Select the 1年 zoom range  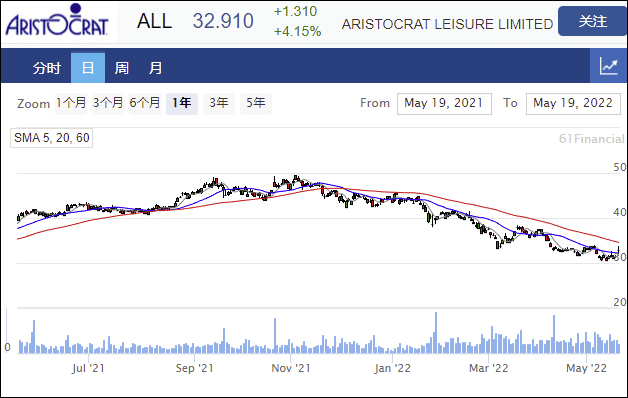pos(182,103)
